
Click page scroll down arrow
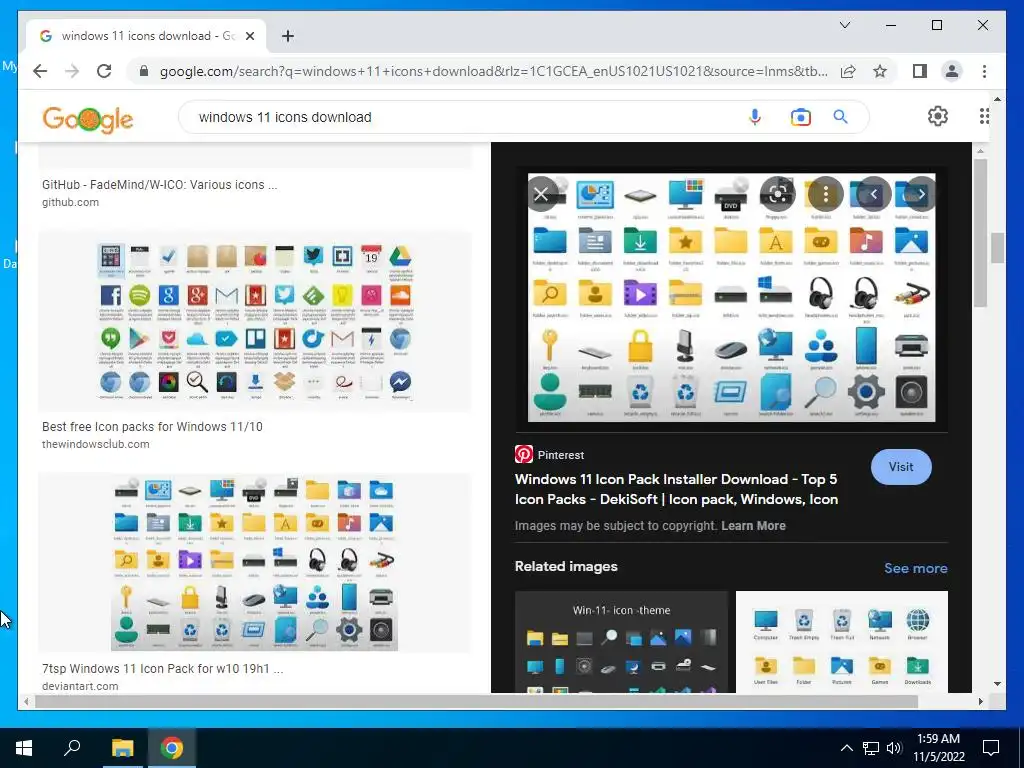997,684
